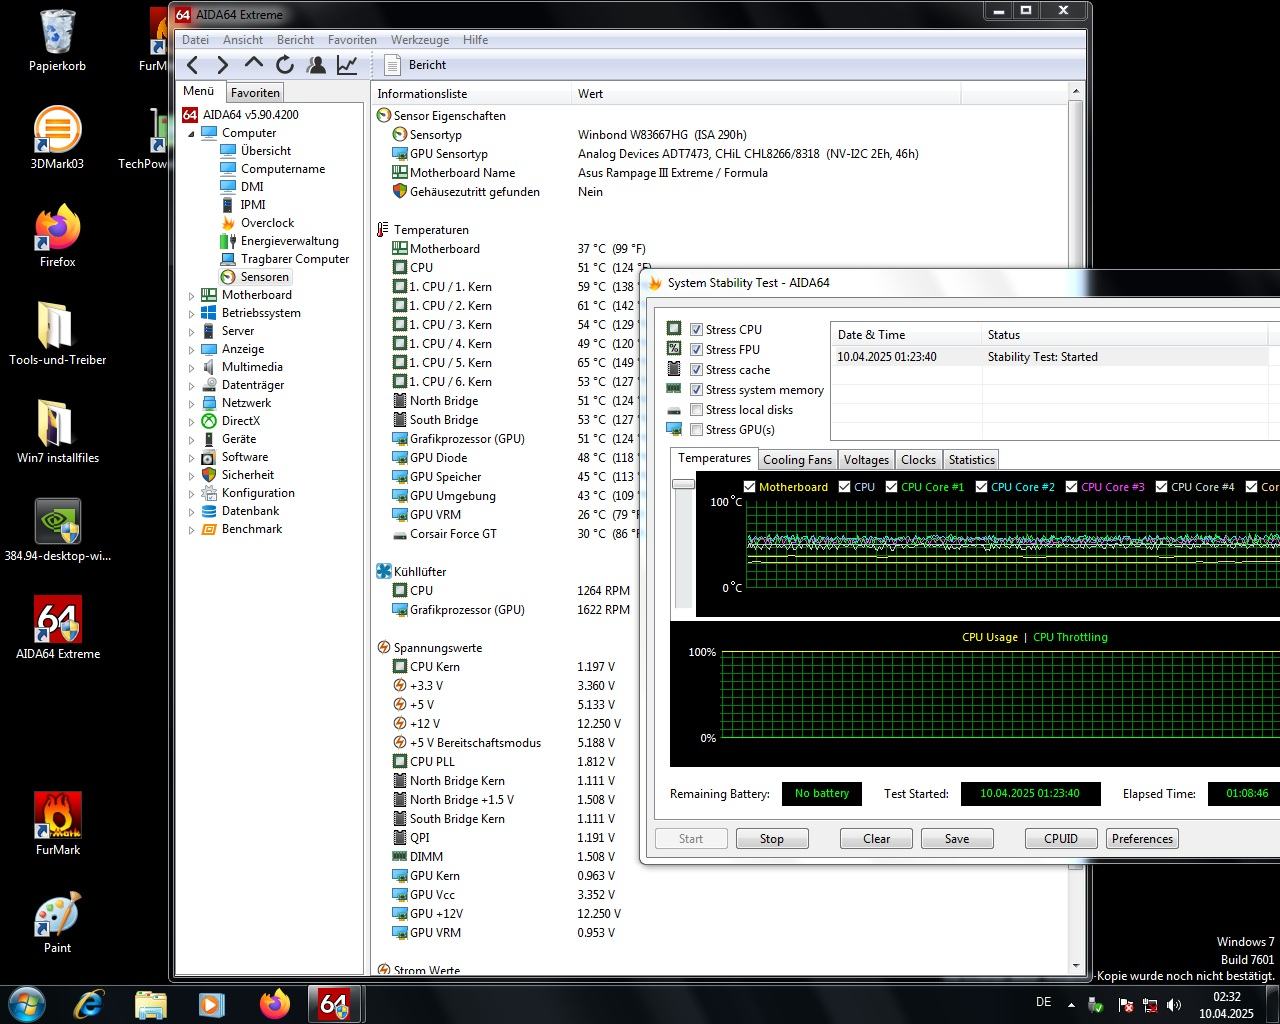The image size is (1280, 1024).
Task: Open the Windows Start menu
Action: click(x=26, y=1004)
